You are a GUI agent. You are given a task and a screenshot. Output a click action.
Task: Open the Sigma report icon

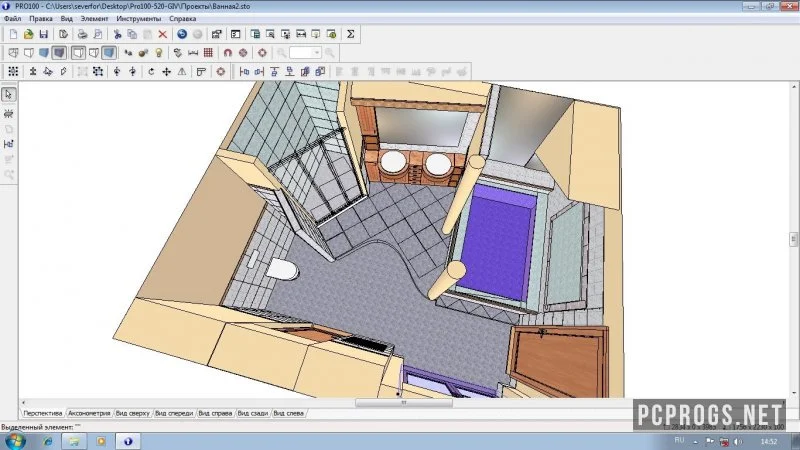click(x=351, y=34)
